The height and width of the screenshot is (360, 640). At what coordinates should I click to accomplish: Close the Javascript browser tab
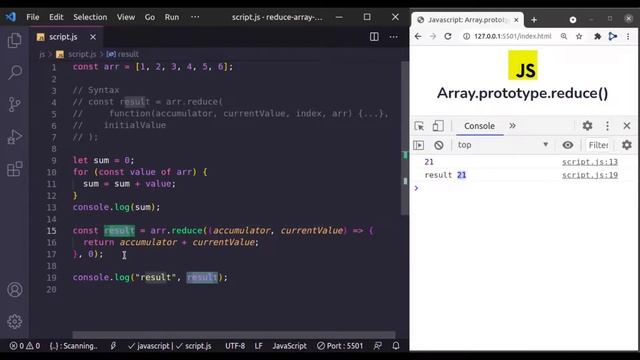tap(516, 20)
